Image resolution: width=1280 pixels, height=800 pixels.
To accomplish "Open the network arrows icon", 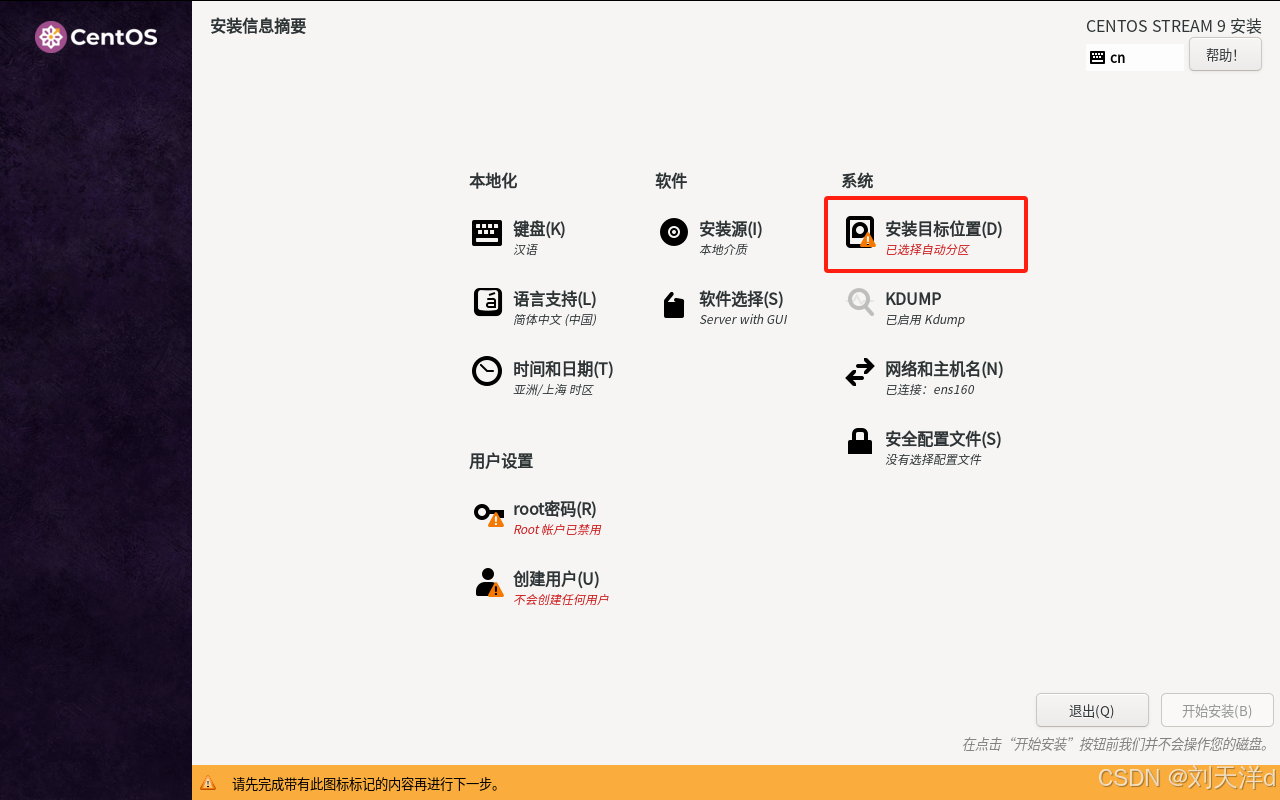I will [860, 373].
